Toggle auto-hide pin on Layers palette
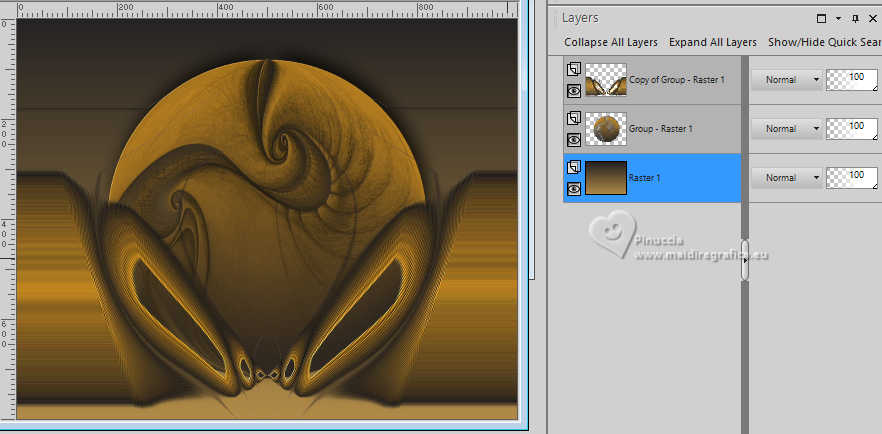Screen dimensions: 882x434 coord(855,19)
